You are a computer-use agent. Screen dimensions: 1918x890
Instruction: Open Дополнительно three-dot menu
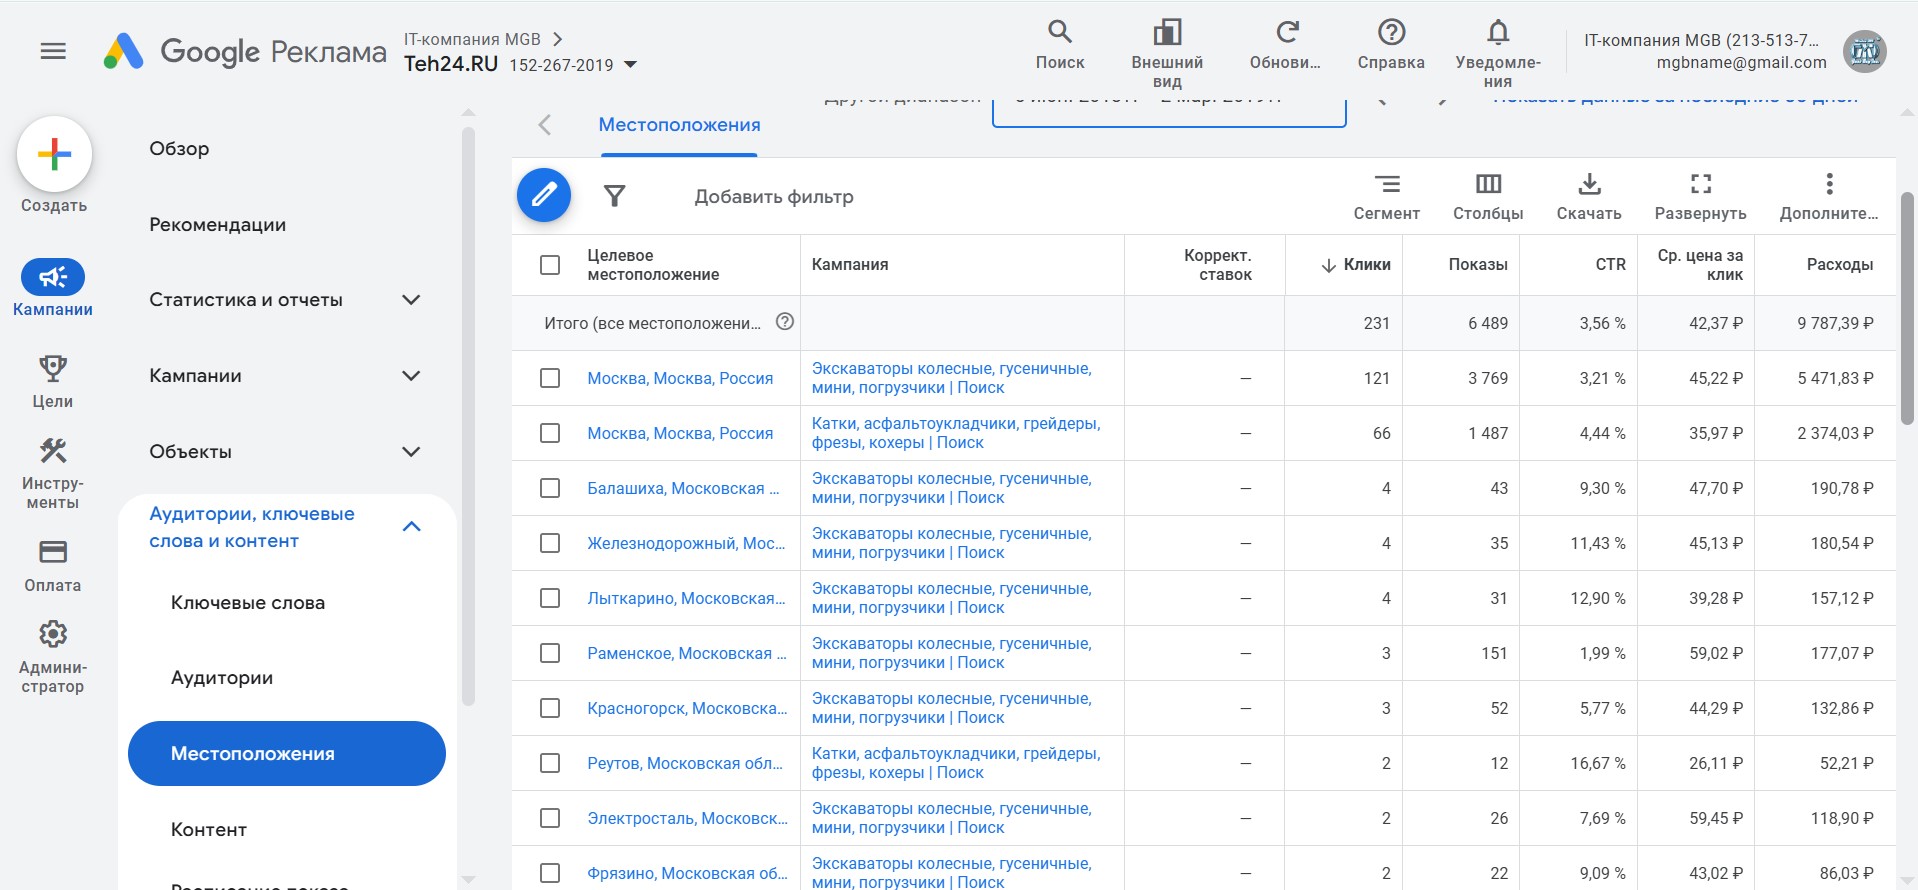[x=1829, y=196]
